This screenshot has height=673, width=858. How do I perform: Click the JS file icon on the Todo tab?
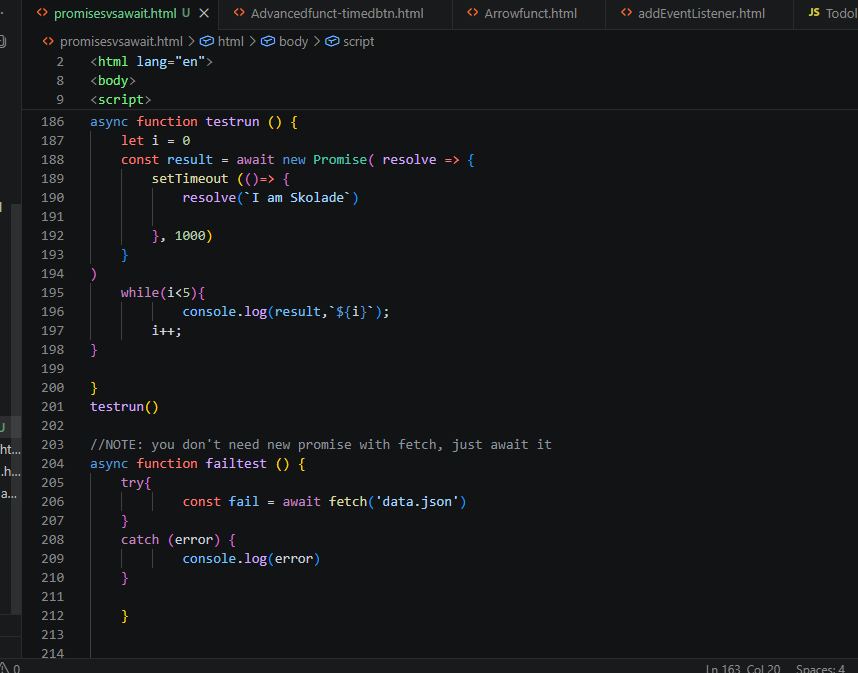click(x=814, y=13)
